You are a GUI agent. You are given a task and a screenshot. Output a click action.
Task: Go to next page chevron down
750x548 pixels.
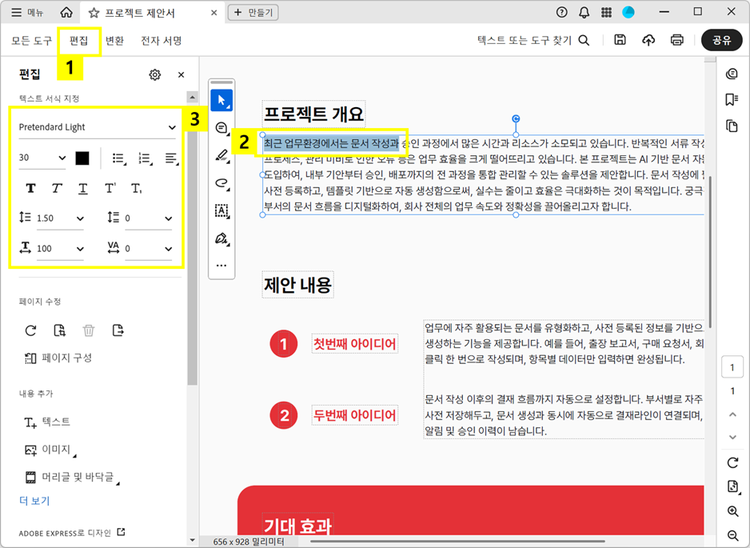coord(732,437)
